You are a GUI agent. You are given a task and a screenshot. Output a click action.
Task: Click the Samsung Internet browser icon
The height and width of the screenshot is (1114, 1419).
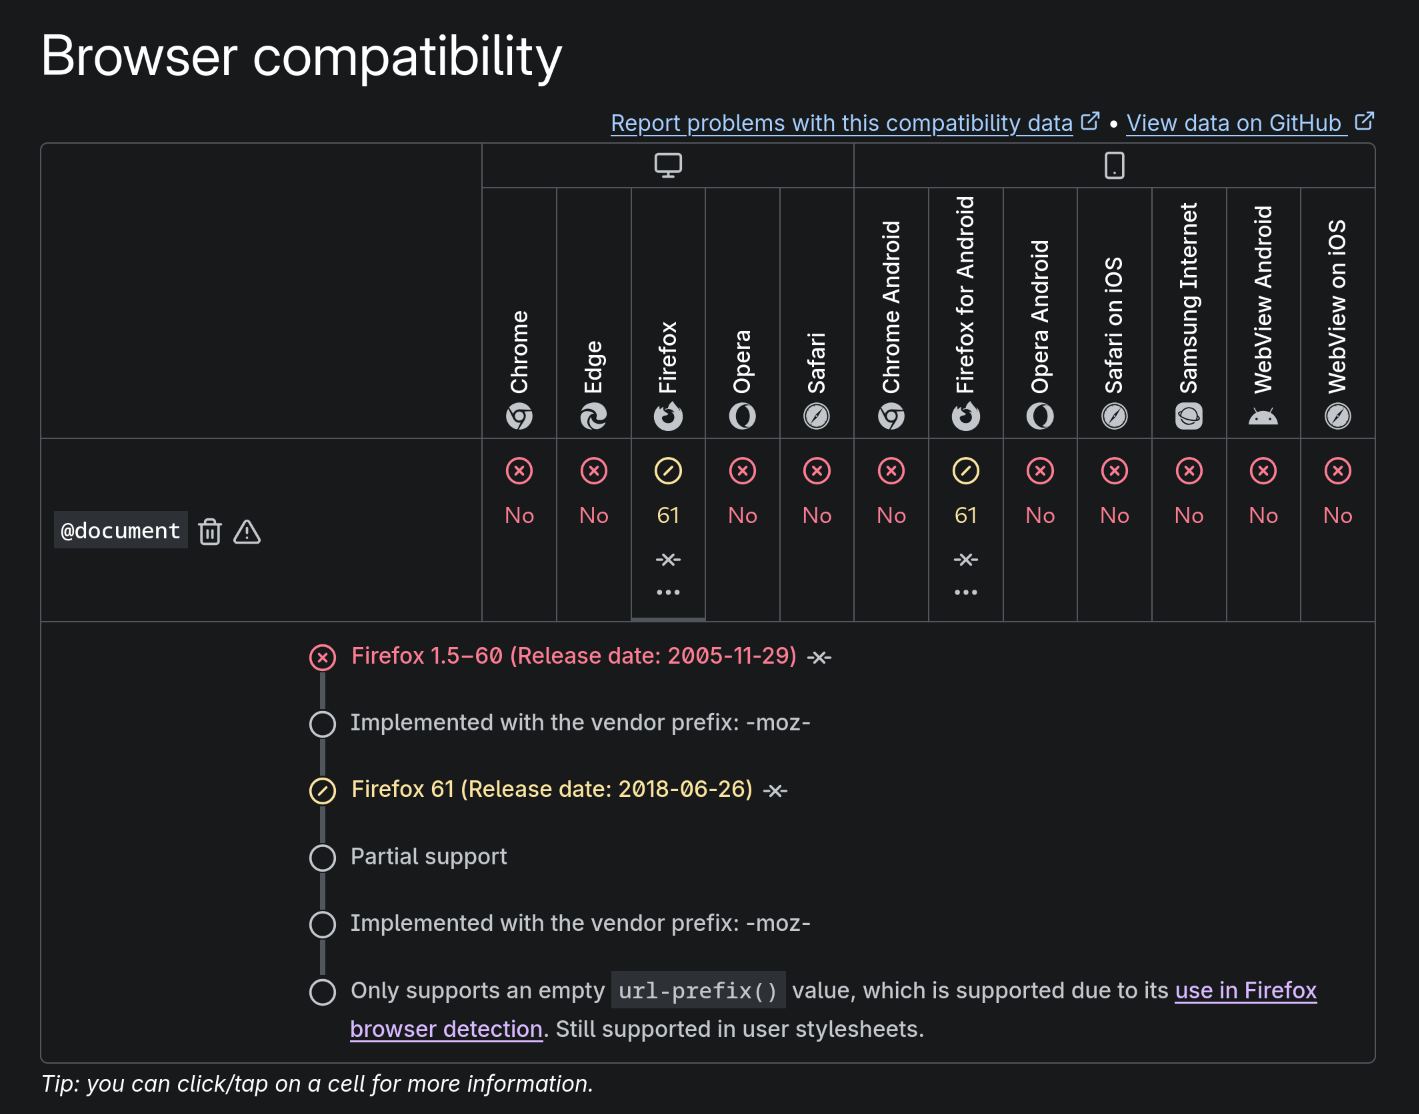(1189, 416)
